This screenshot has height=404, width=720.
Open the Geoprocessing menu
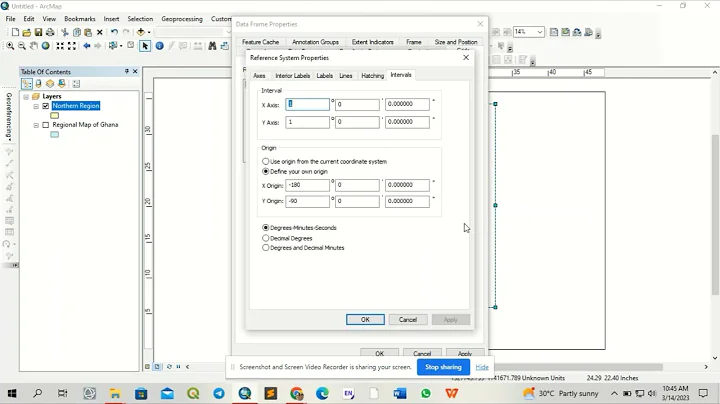pyautogui.click(x=182, y=19)
